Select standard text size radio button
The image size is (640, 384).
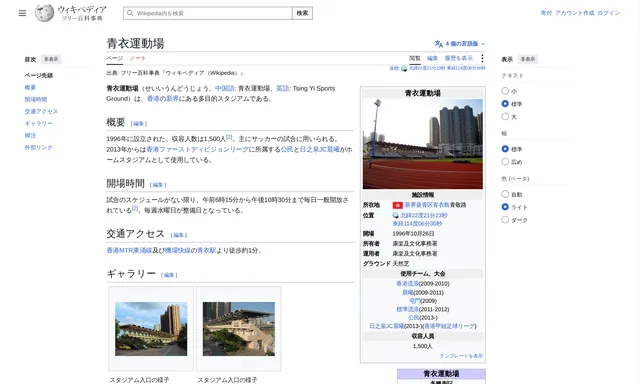505,104
